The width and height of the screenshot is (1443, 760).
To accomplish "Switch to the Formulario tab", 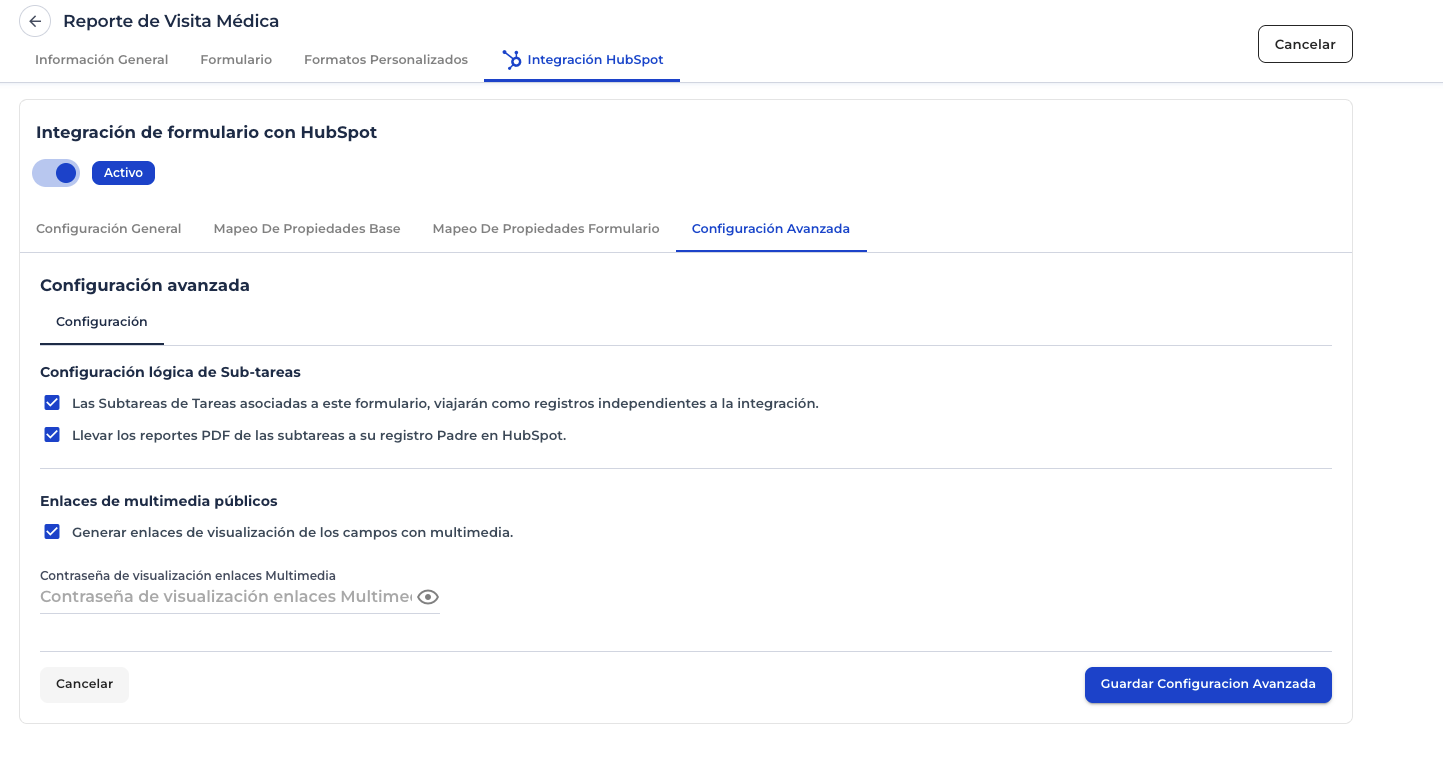I will pyautogui.click(x=236, y=60).
